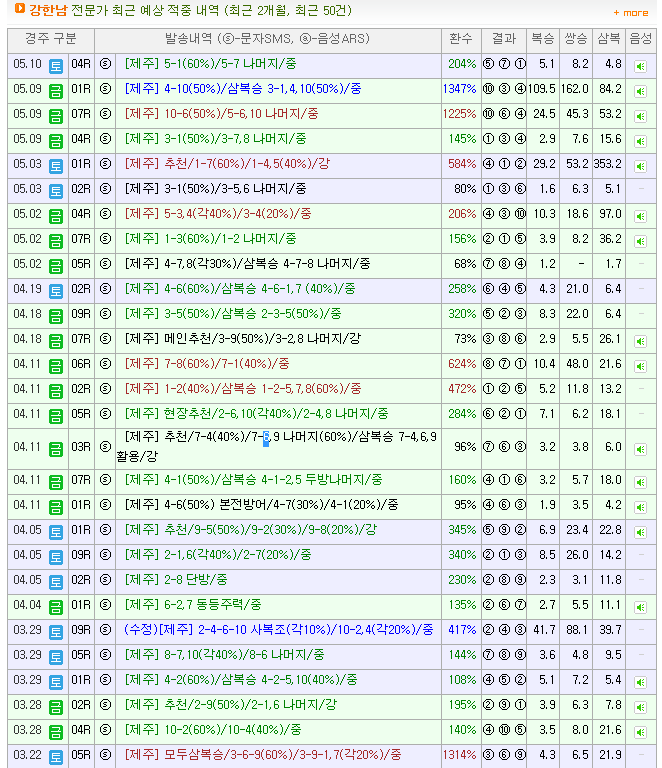The image size is (662, 768).
Task: Click 금 day badge in 05.02 05R row
Action: 56,265
